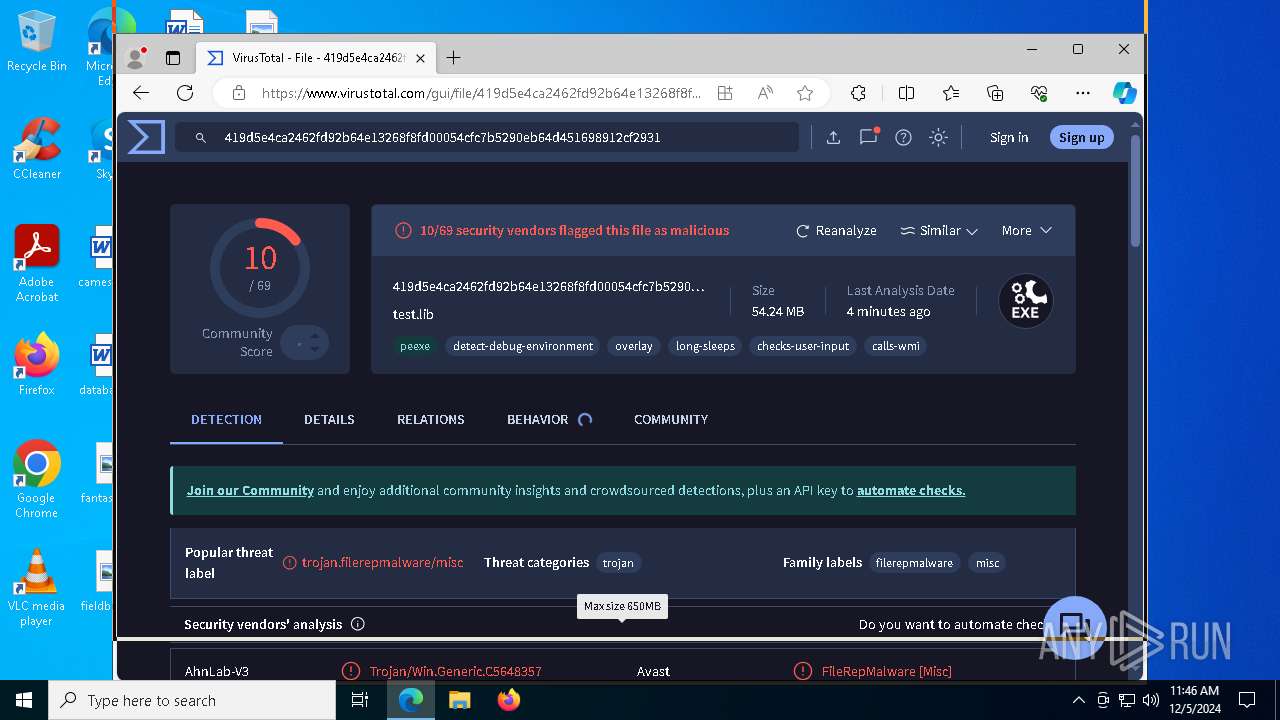
Task: Switch to the DETAILS tab
Action: pyautogui.click(x=329, y=419)
